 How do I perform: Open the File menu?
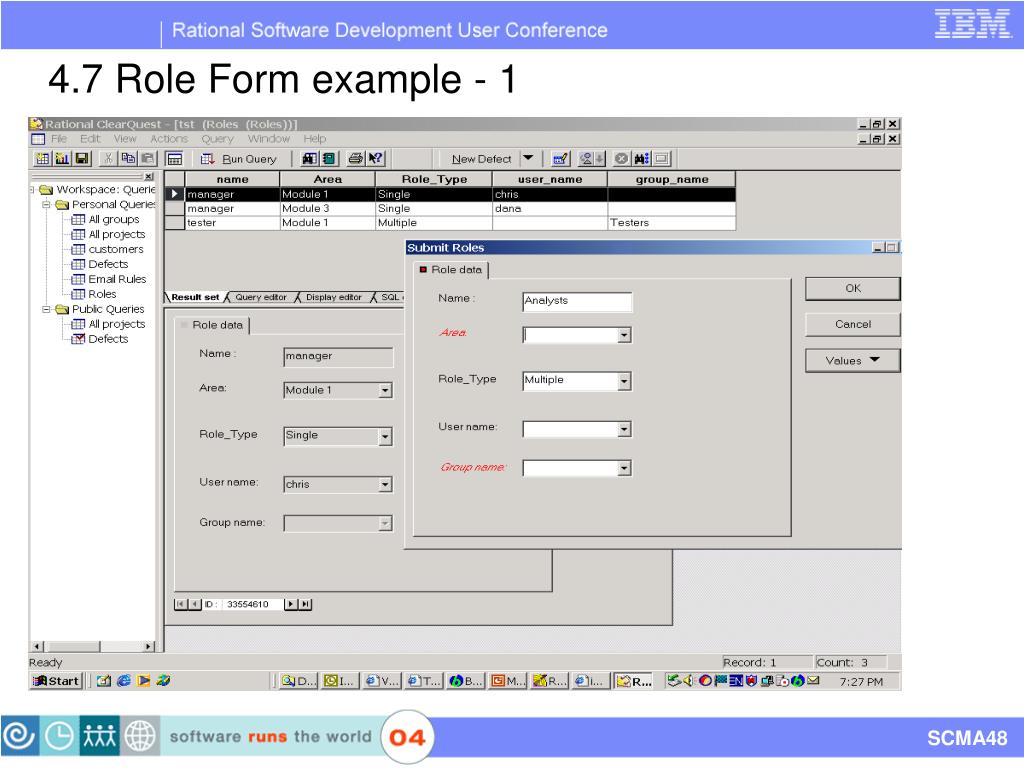pyautogui.click(x=59, y=138)
